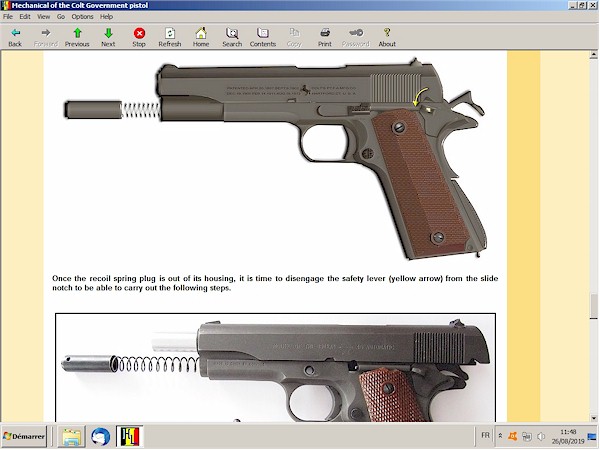Open the file explorer taskbar icon
600x450 pixels.
click(x=72, y=437)
